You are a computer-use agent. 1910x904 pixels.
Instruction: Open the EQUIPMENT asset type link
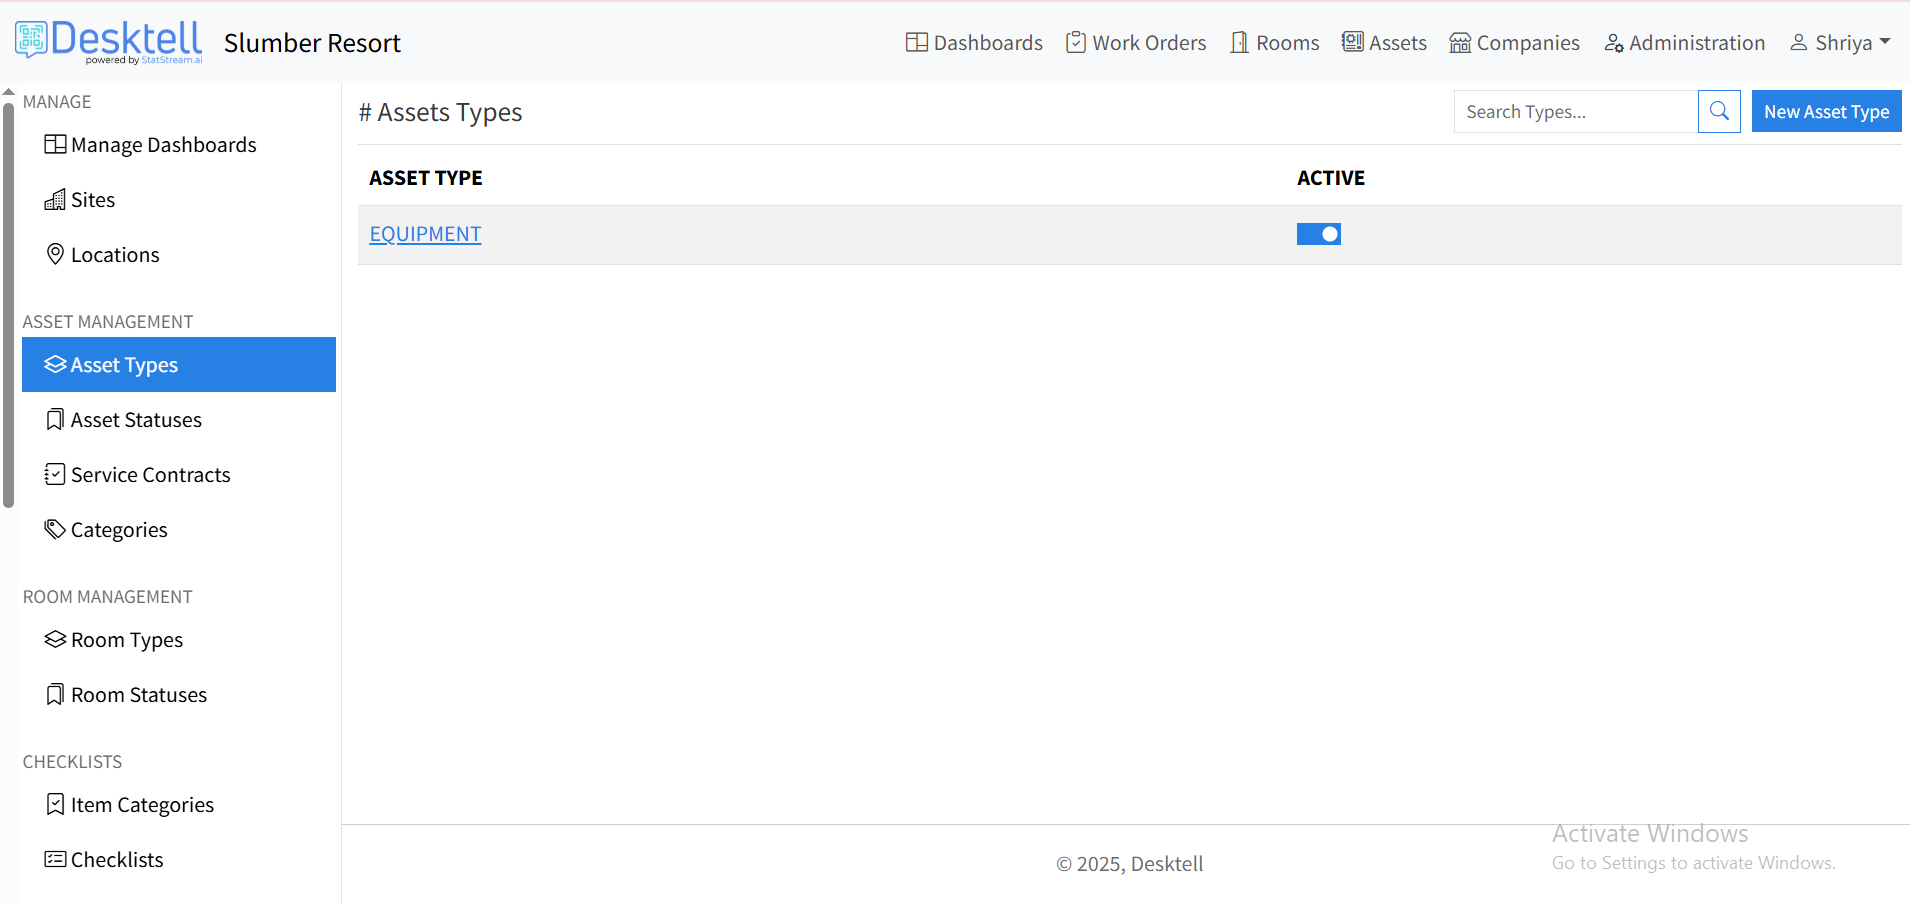[425, 234]
